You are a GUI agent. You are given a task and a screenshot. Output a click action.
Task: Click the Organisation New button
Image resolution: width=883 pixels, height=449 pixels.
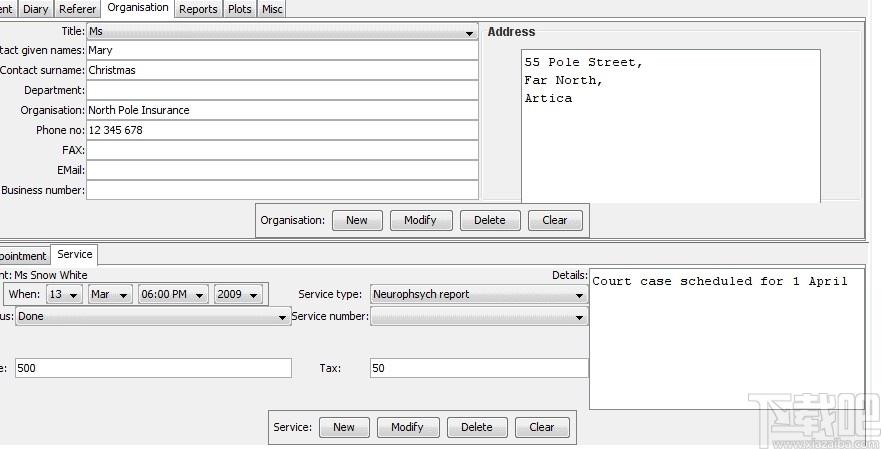coord(357,220)
